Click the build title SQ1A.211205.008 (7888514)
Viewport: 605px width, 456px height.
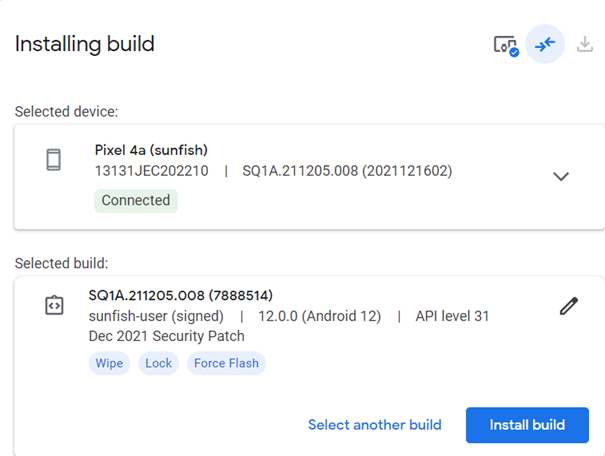click(x=181, y=296)
